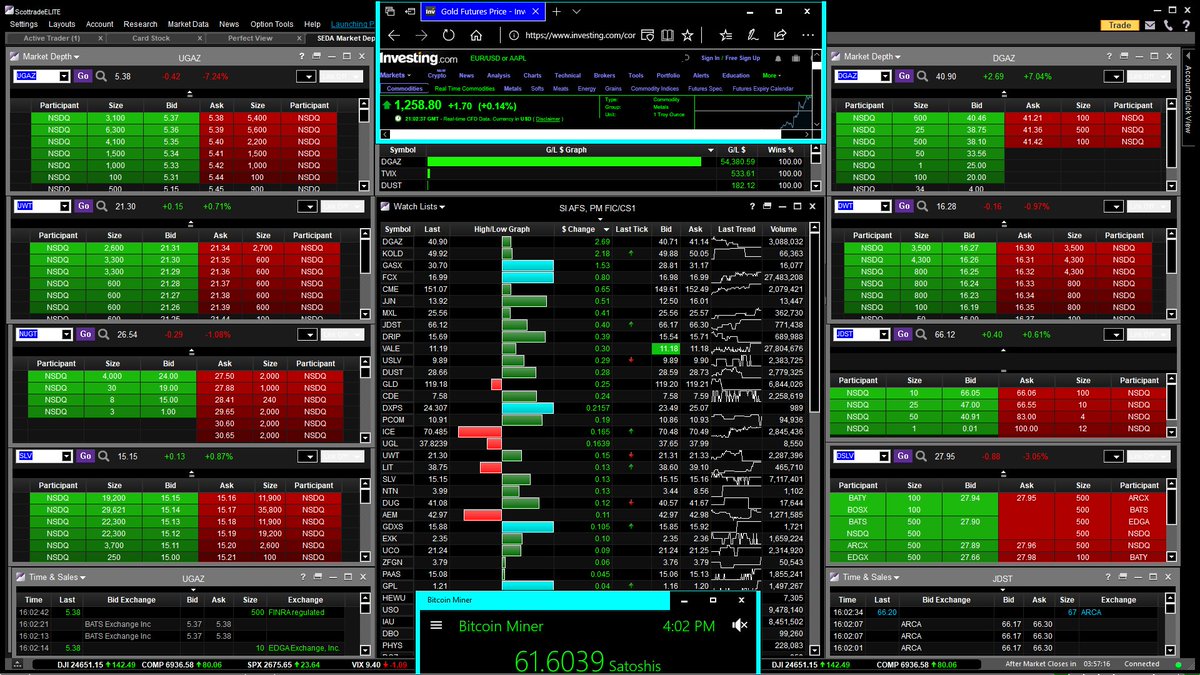Click the DGAZ profit bar in G/L graph
The image size is (1200, 675).
tap(566, 161)
